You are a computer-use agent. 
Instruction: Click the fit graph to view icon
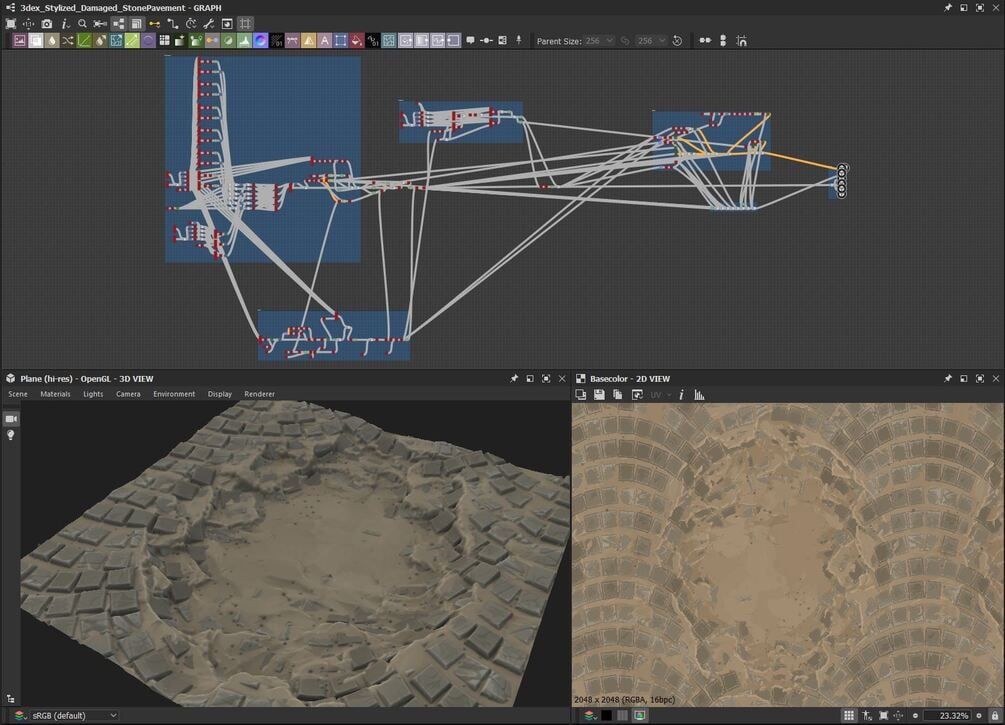[11, 24]
